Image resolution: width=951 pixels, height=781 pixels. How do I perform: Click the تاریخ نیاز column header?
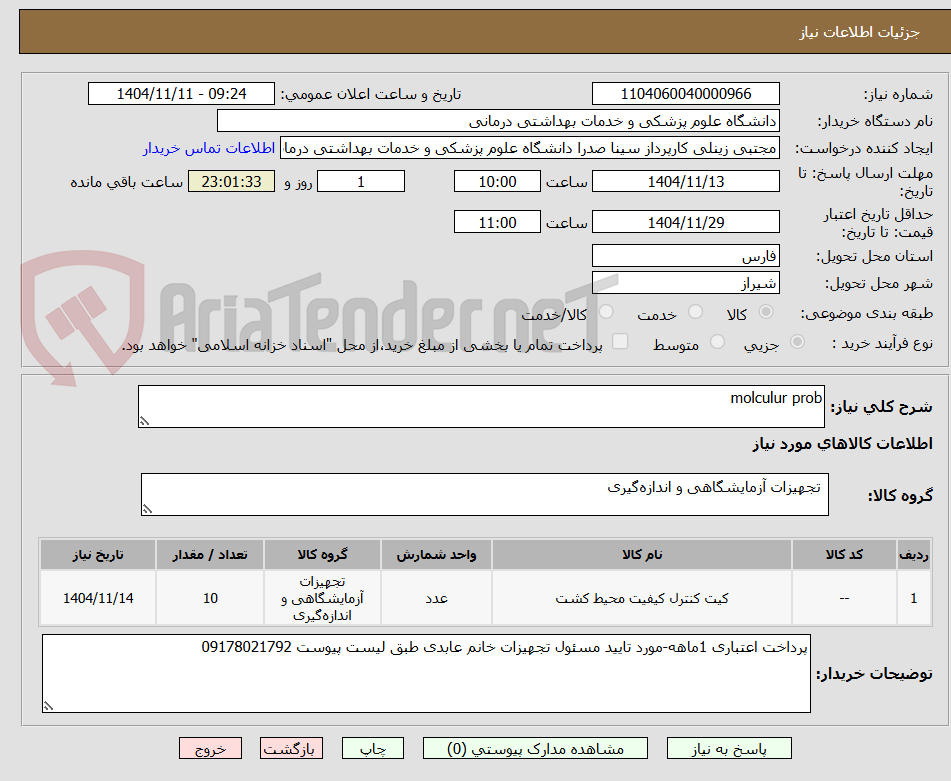click(x=98, y=554)
